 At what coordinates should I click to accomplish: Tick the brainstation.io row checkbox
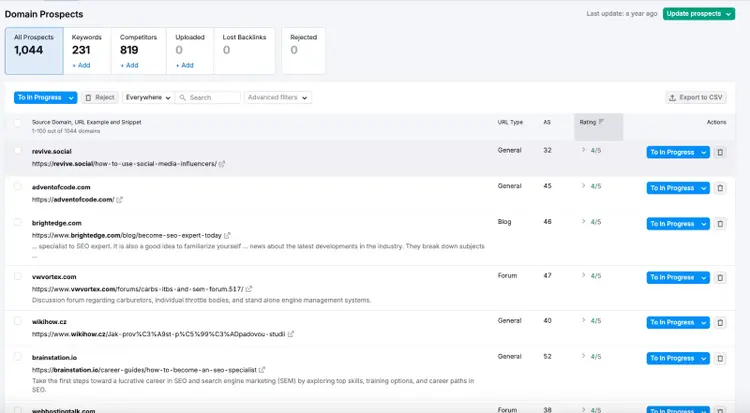(18, 357)
